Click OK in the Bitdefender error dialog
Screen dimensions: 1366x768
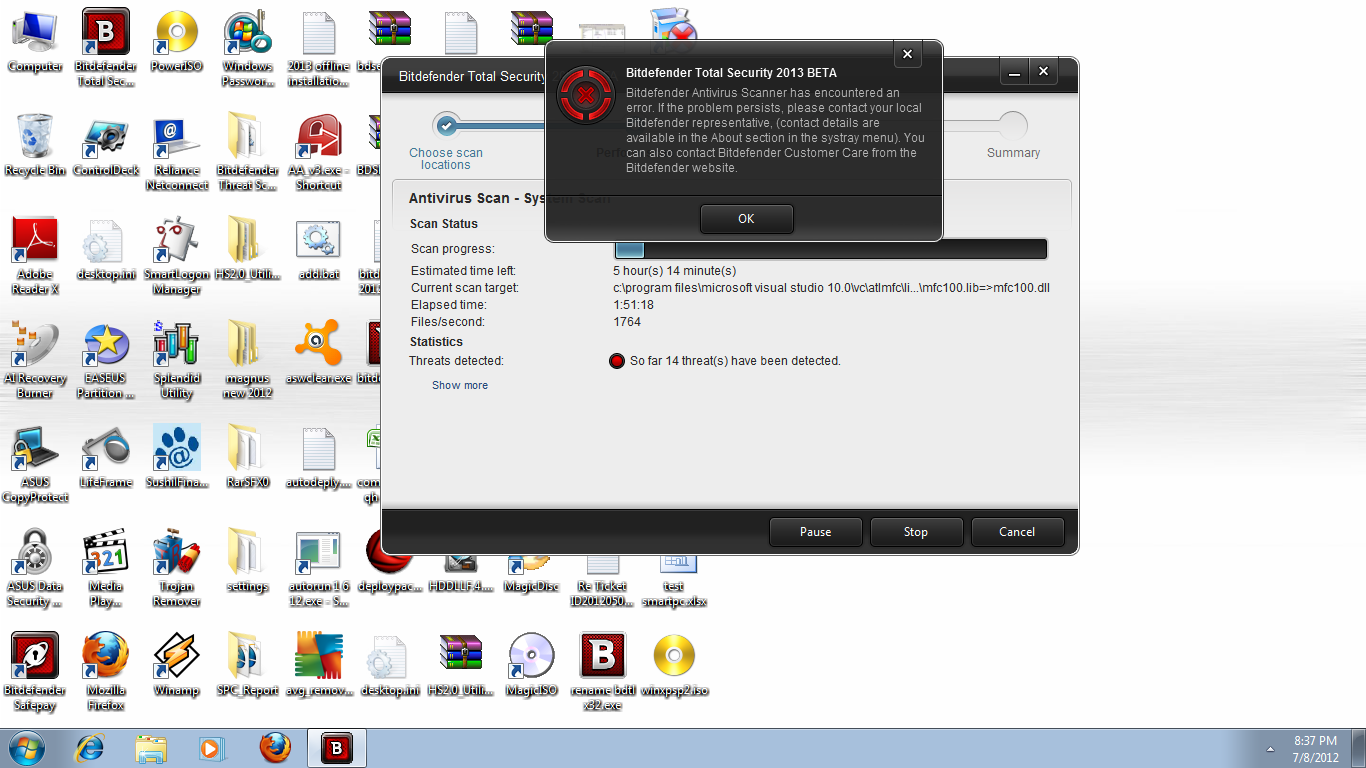point(746,219)
